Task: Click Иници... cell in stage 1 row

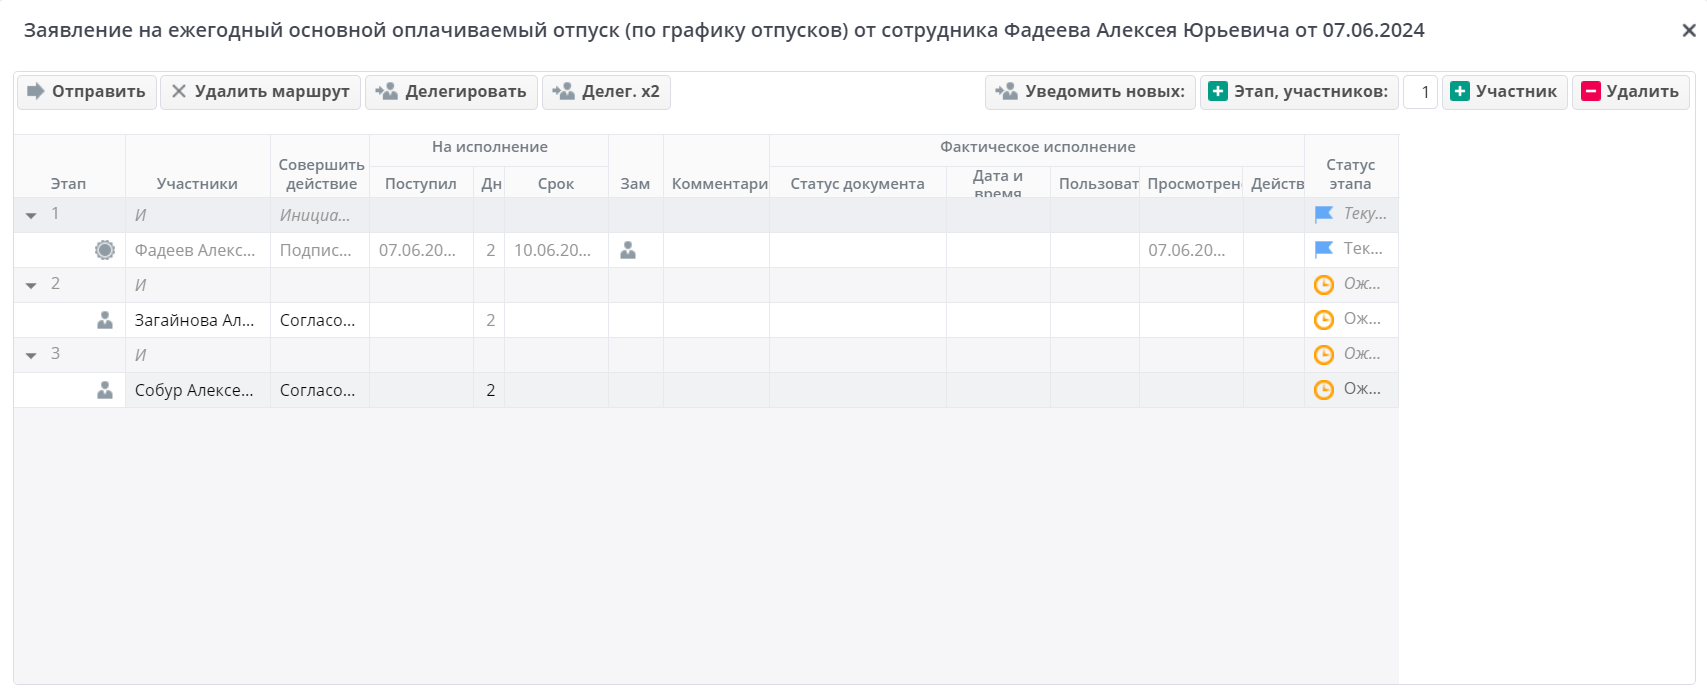Action: click(x=319, y=215)
